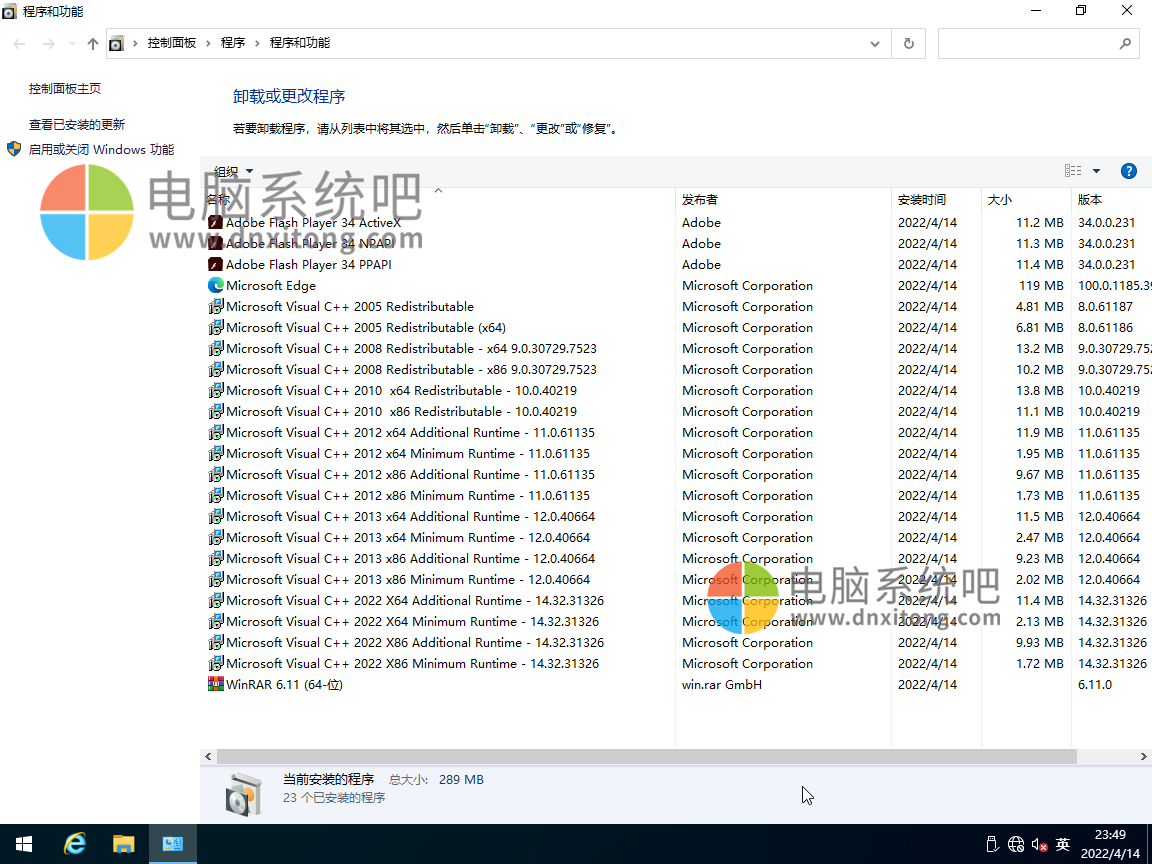Click the 程序 breadcrumb in the address bar
Viewport: 1152px width, 864px height.
pos(233,43)
